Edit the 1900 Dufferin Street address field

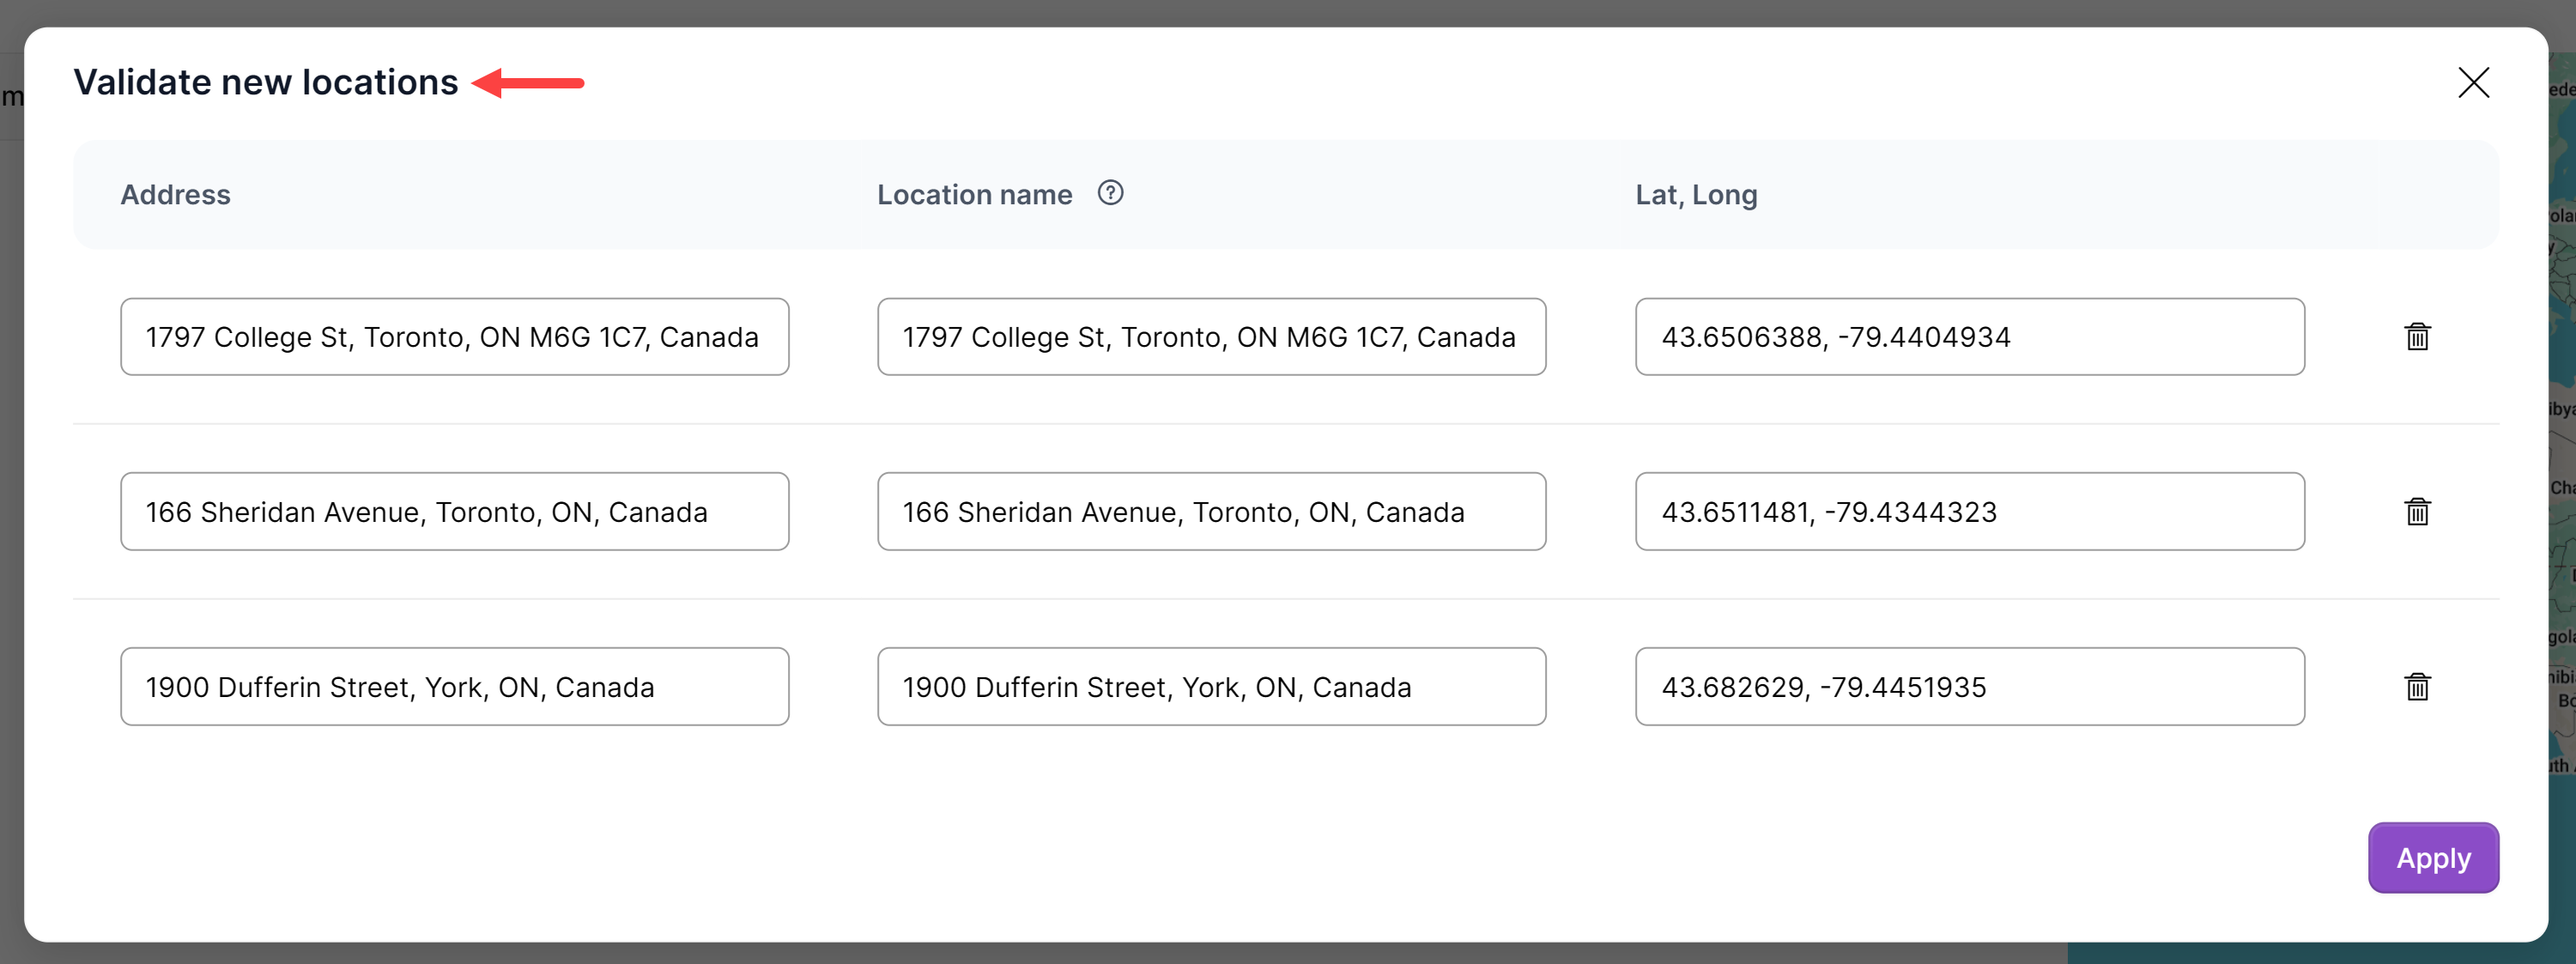(454, 687)
